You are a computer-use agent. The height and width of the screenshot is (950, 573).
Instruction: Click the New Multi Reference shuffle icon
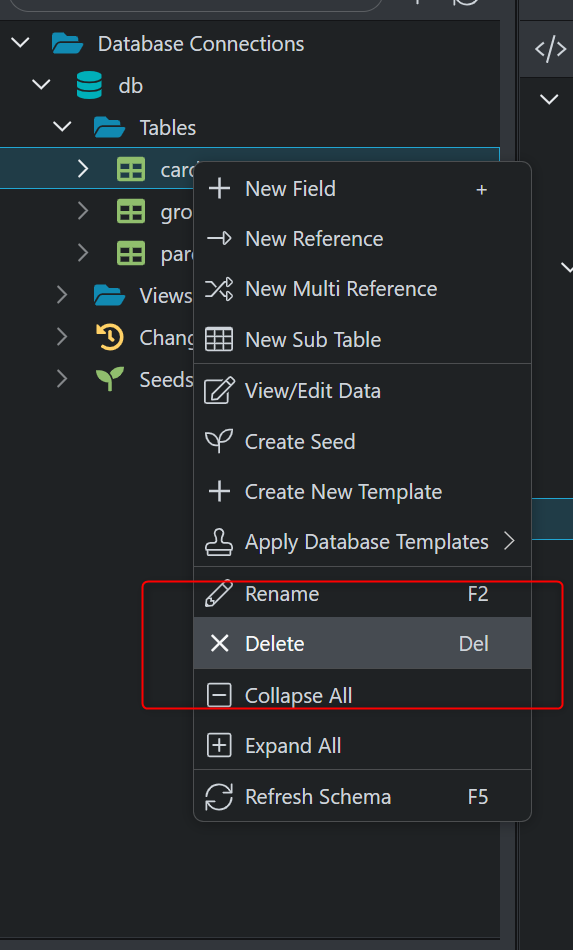219,289
